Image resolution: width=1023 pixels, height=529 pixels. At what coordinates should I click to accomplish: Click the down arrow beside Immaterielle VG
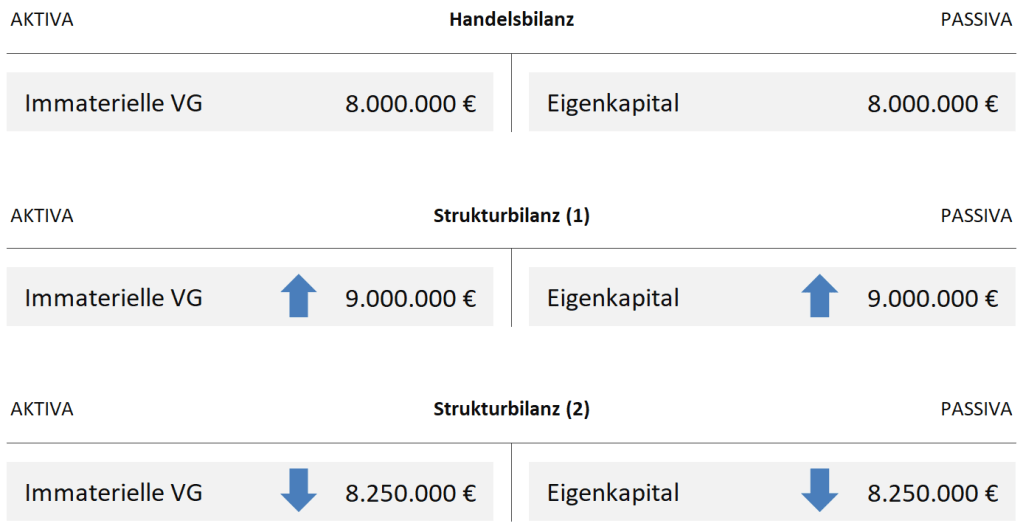299,491
